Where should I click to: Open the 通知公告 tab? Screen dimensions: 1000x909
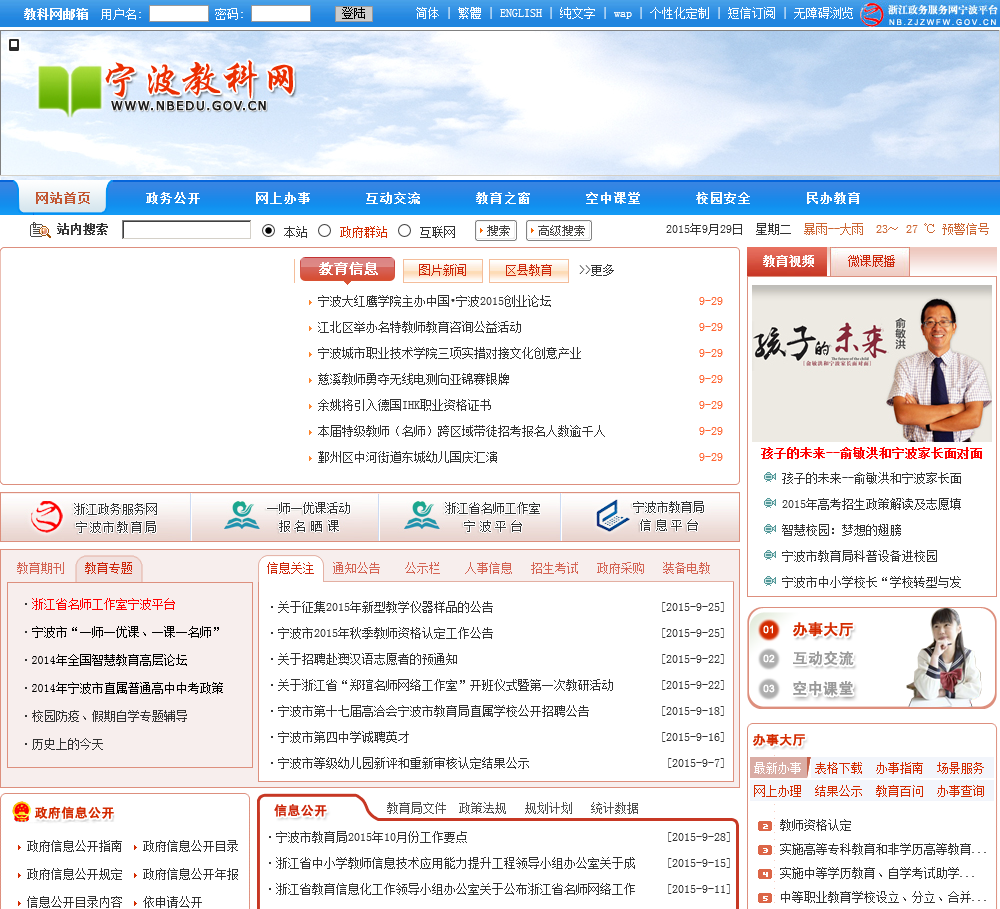pyautogui.click(x=356, y=568)
